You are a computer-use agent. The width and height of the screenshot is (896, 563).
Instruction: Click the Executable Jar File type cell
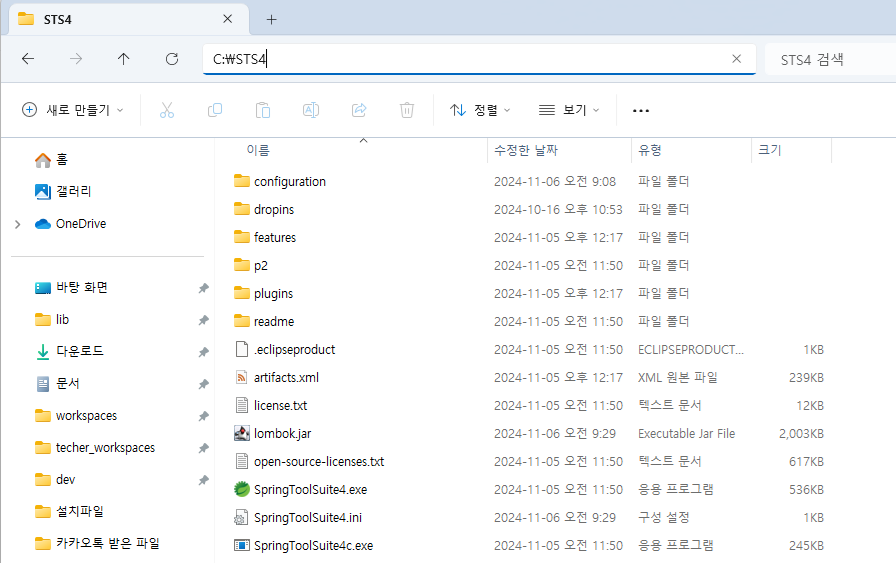(x=686, y=434)
